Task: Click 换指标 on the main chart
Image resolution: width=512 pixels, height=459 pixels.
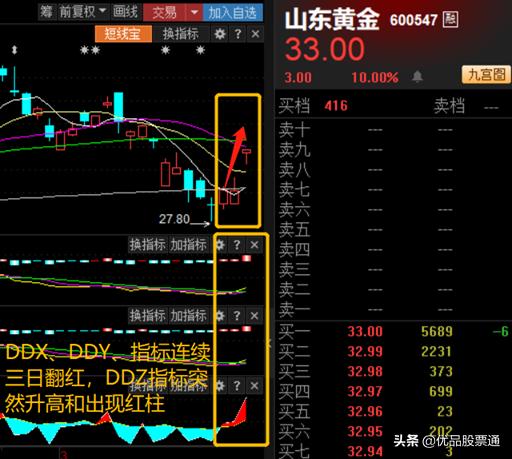Action: 181,34
